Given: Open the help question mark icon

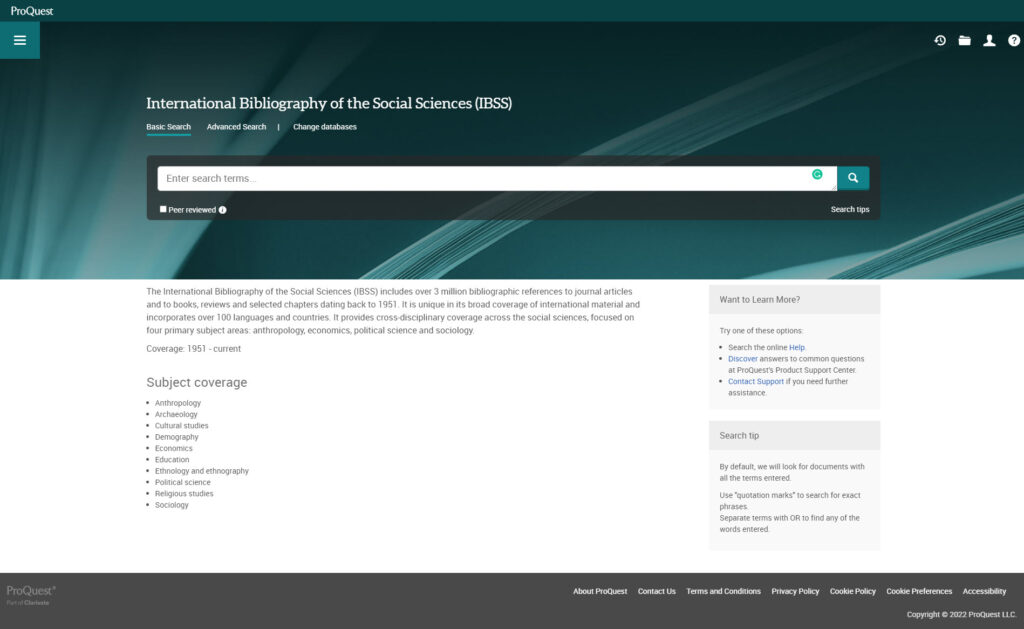Looking at the screenshot, I should [x=1013, y=41].
